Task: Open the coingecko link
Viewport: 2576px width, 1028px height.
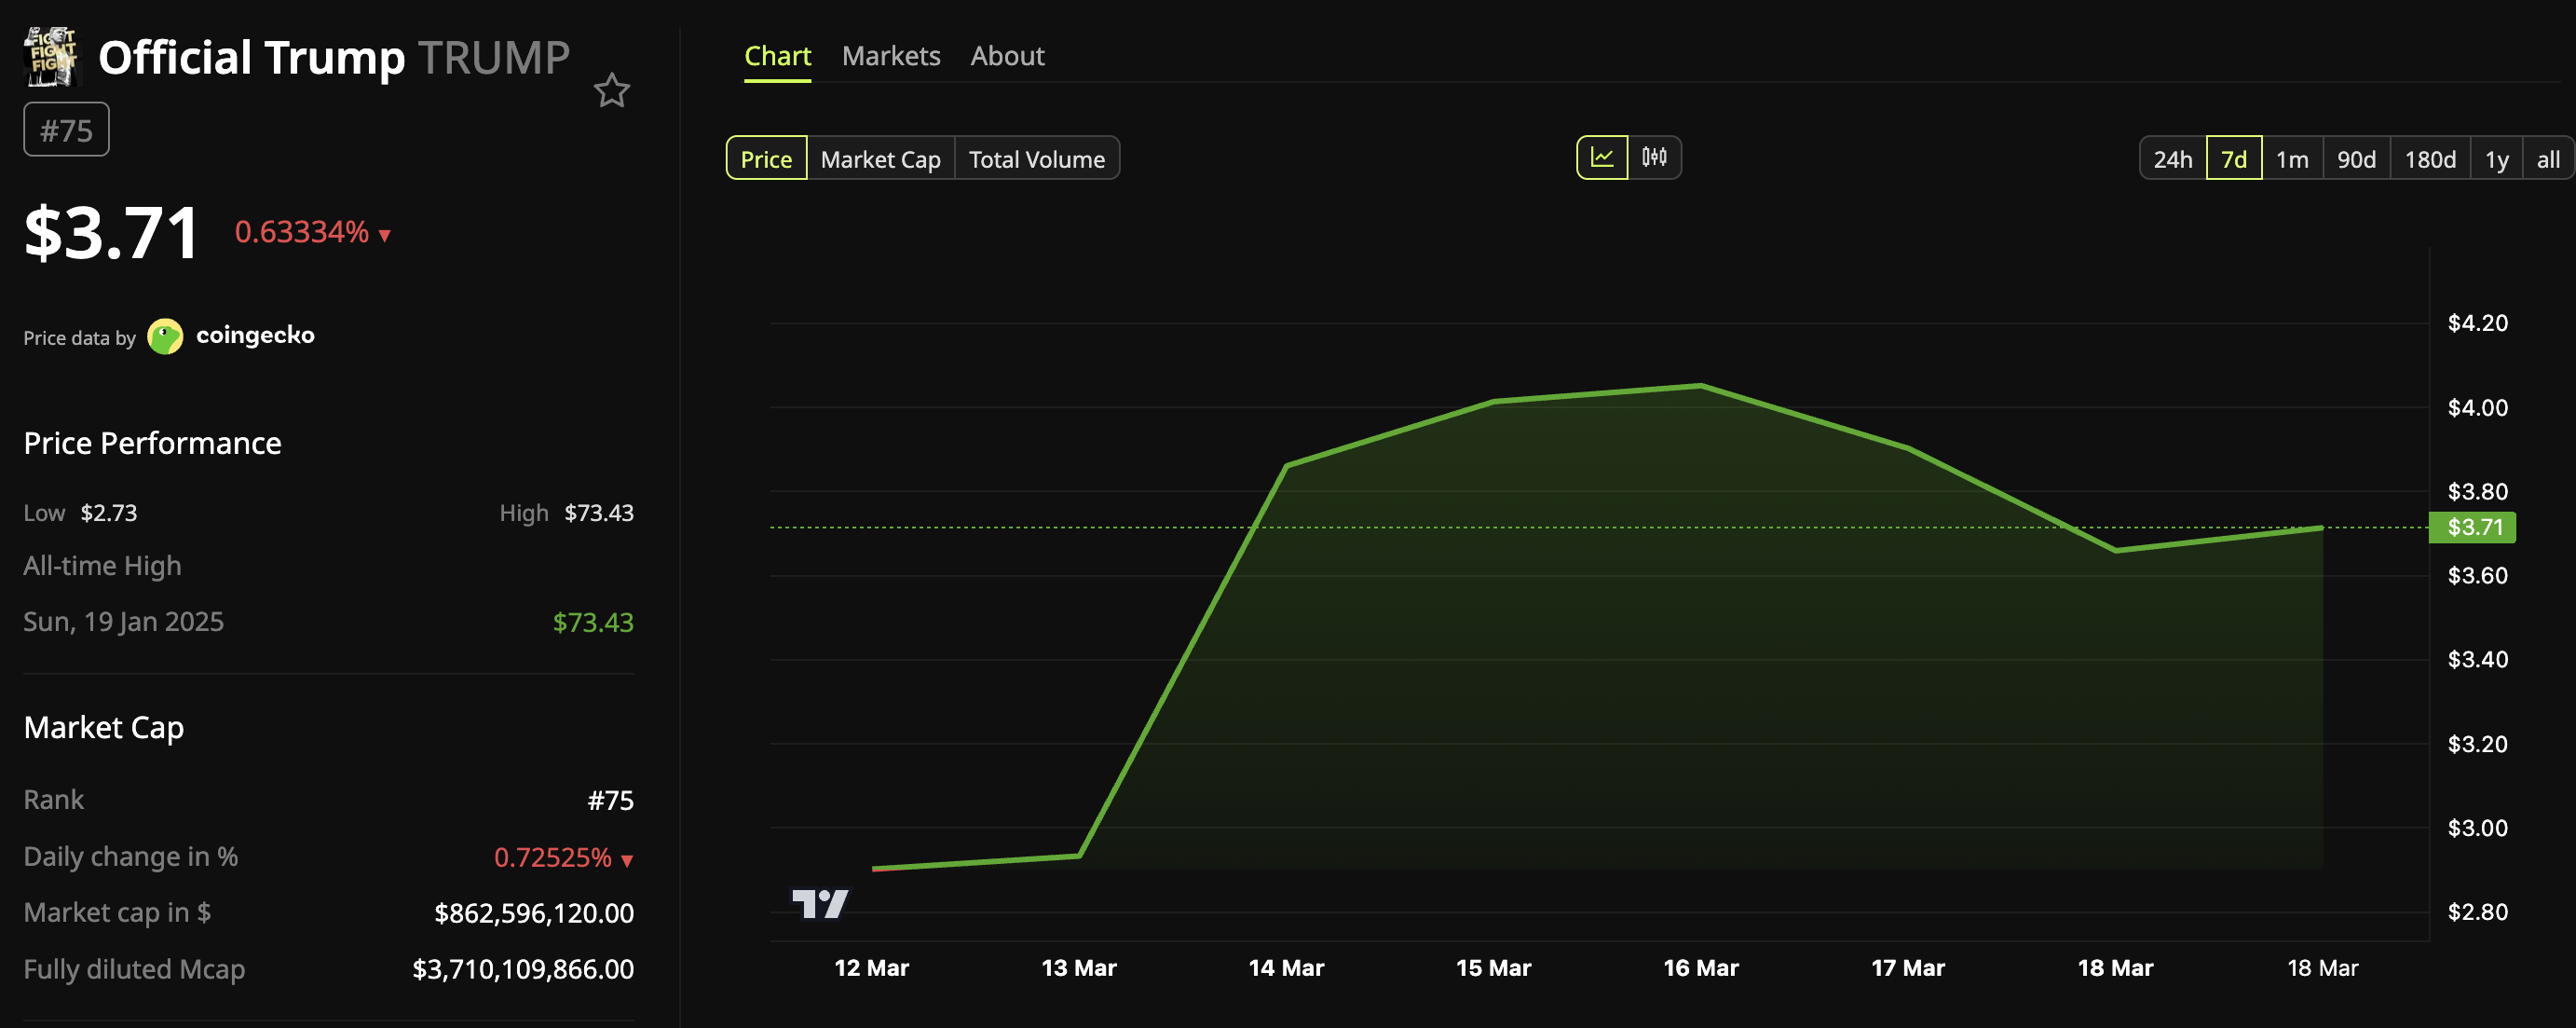Action: click(255, 335)
